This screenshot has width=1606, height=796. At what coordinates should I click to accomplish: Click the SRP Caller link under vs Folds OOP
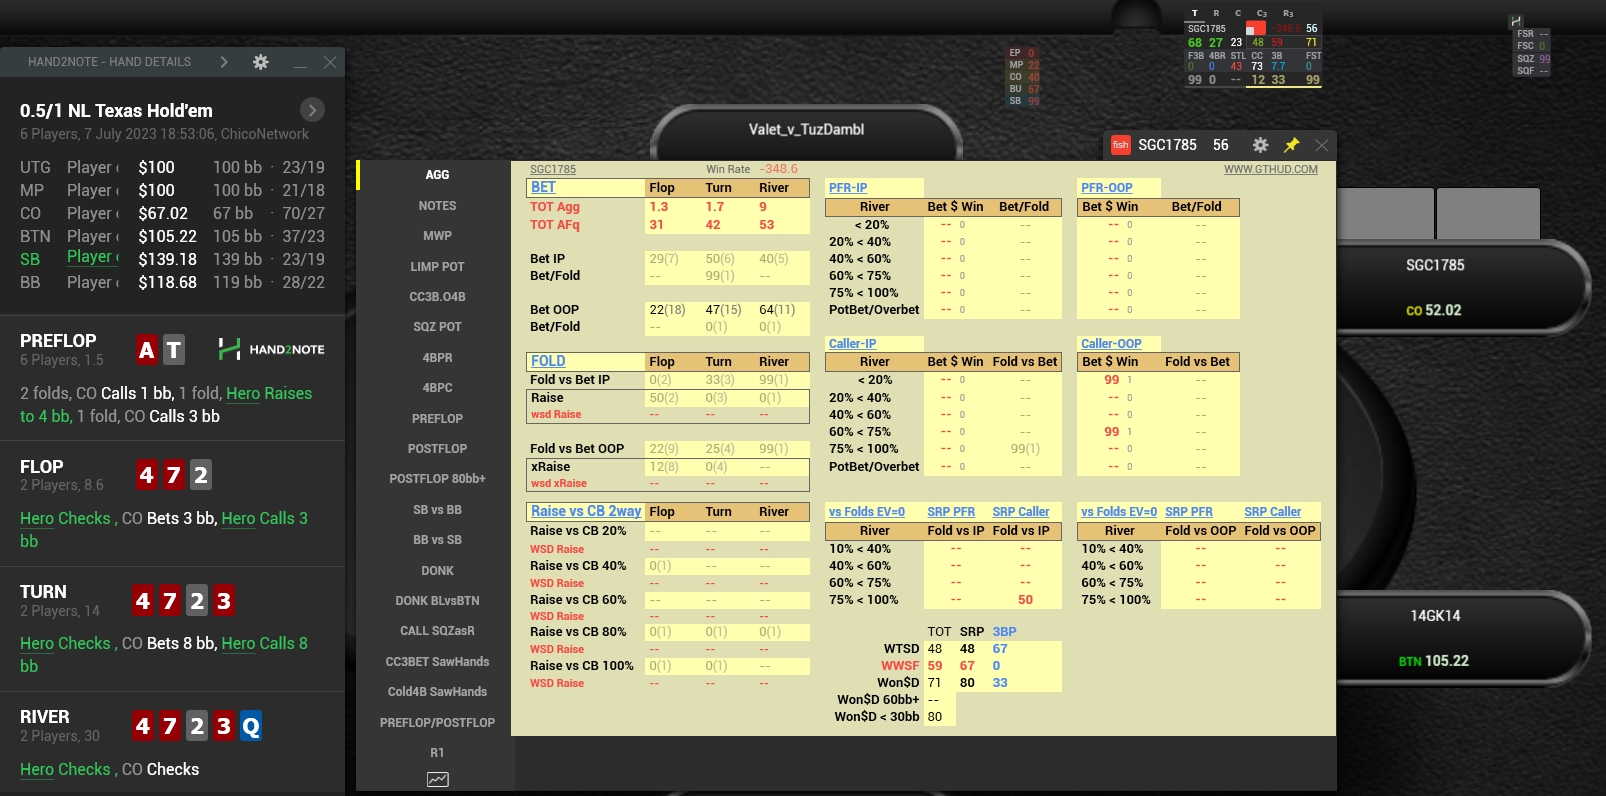[1273, 512]
